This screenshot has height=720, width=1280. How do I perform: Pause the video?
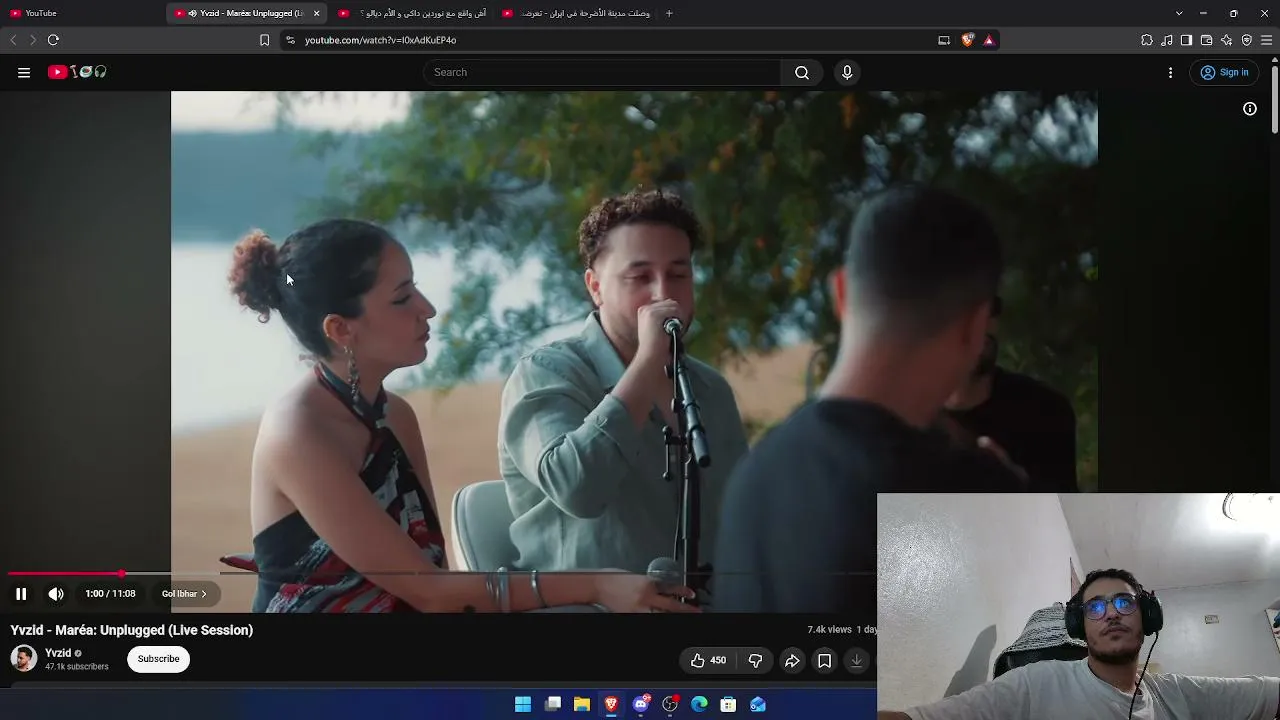[21, 594]
